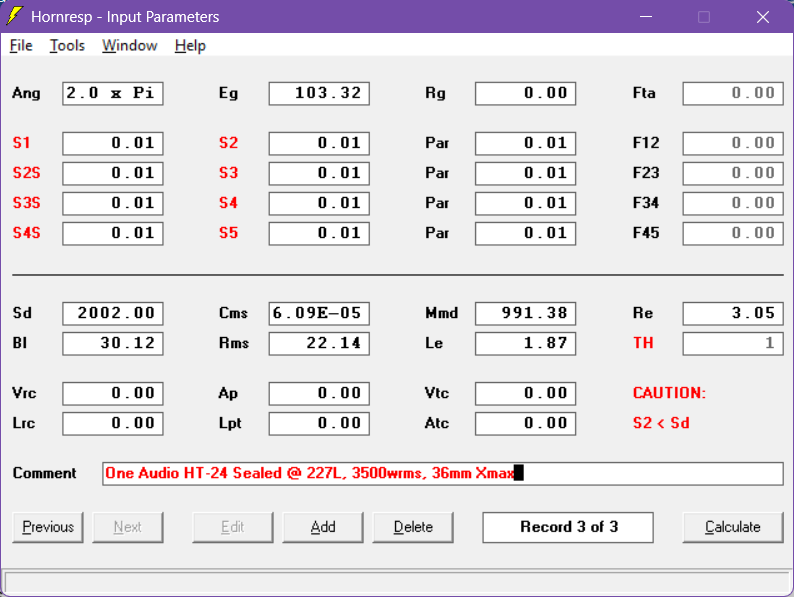Click the F12 value box
Image resolution: width=794 pixels, height=597 pixels.
[733, 143]
